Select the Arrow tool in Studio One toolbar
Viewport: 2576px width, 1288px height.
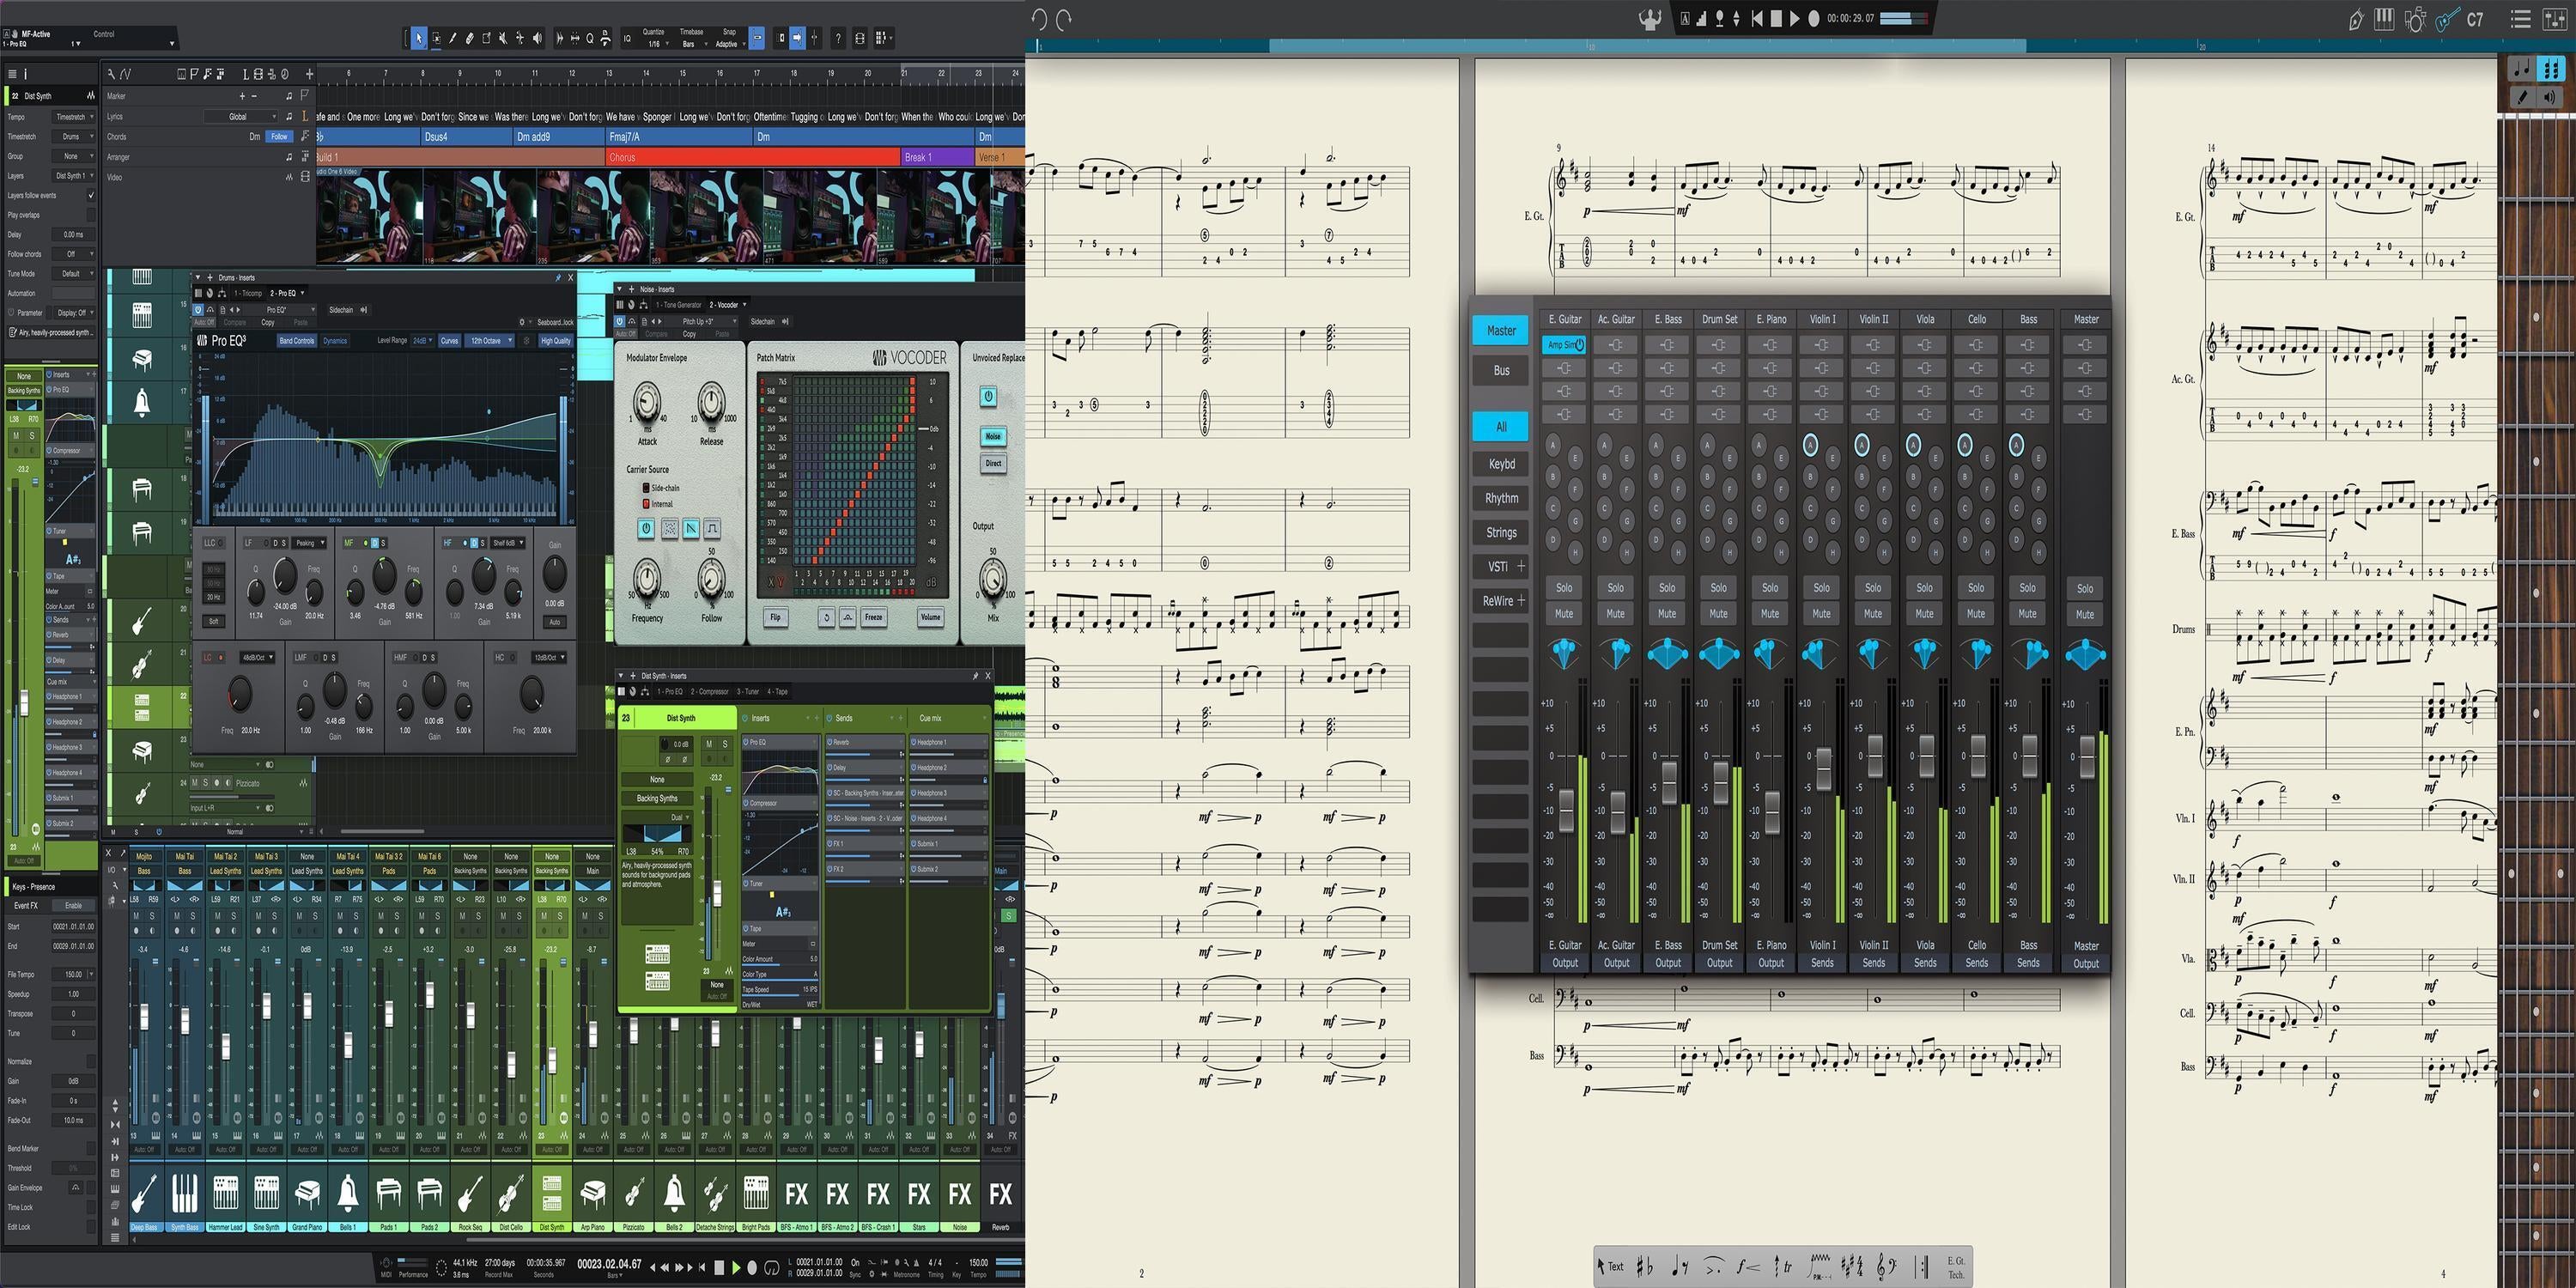click(x=419, y=38)
